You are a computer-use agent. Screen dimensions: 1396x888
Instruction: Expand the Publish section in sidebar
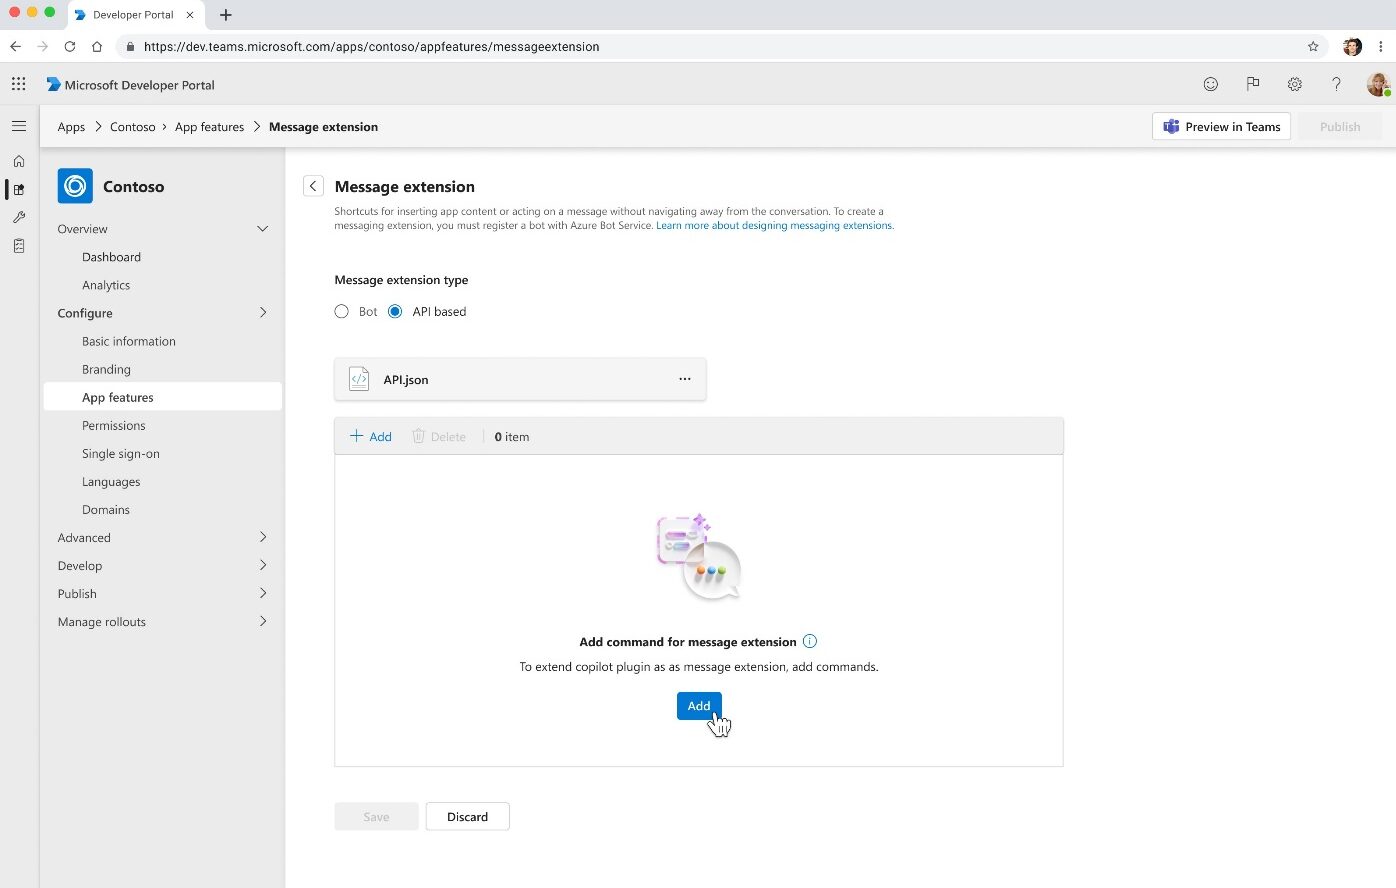click(x=263, y=593)
